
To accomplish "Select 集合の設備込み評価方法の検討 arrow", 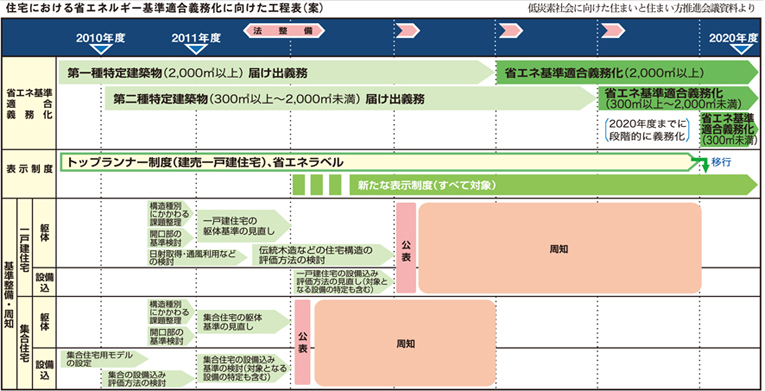I will (149, 379).
